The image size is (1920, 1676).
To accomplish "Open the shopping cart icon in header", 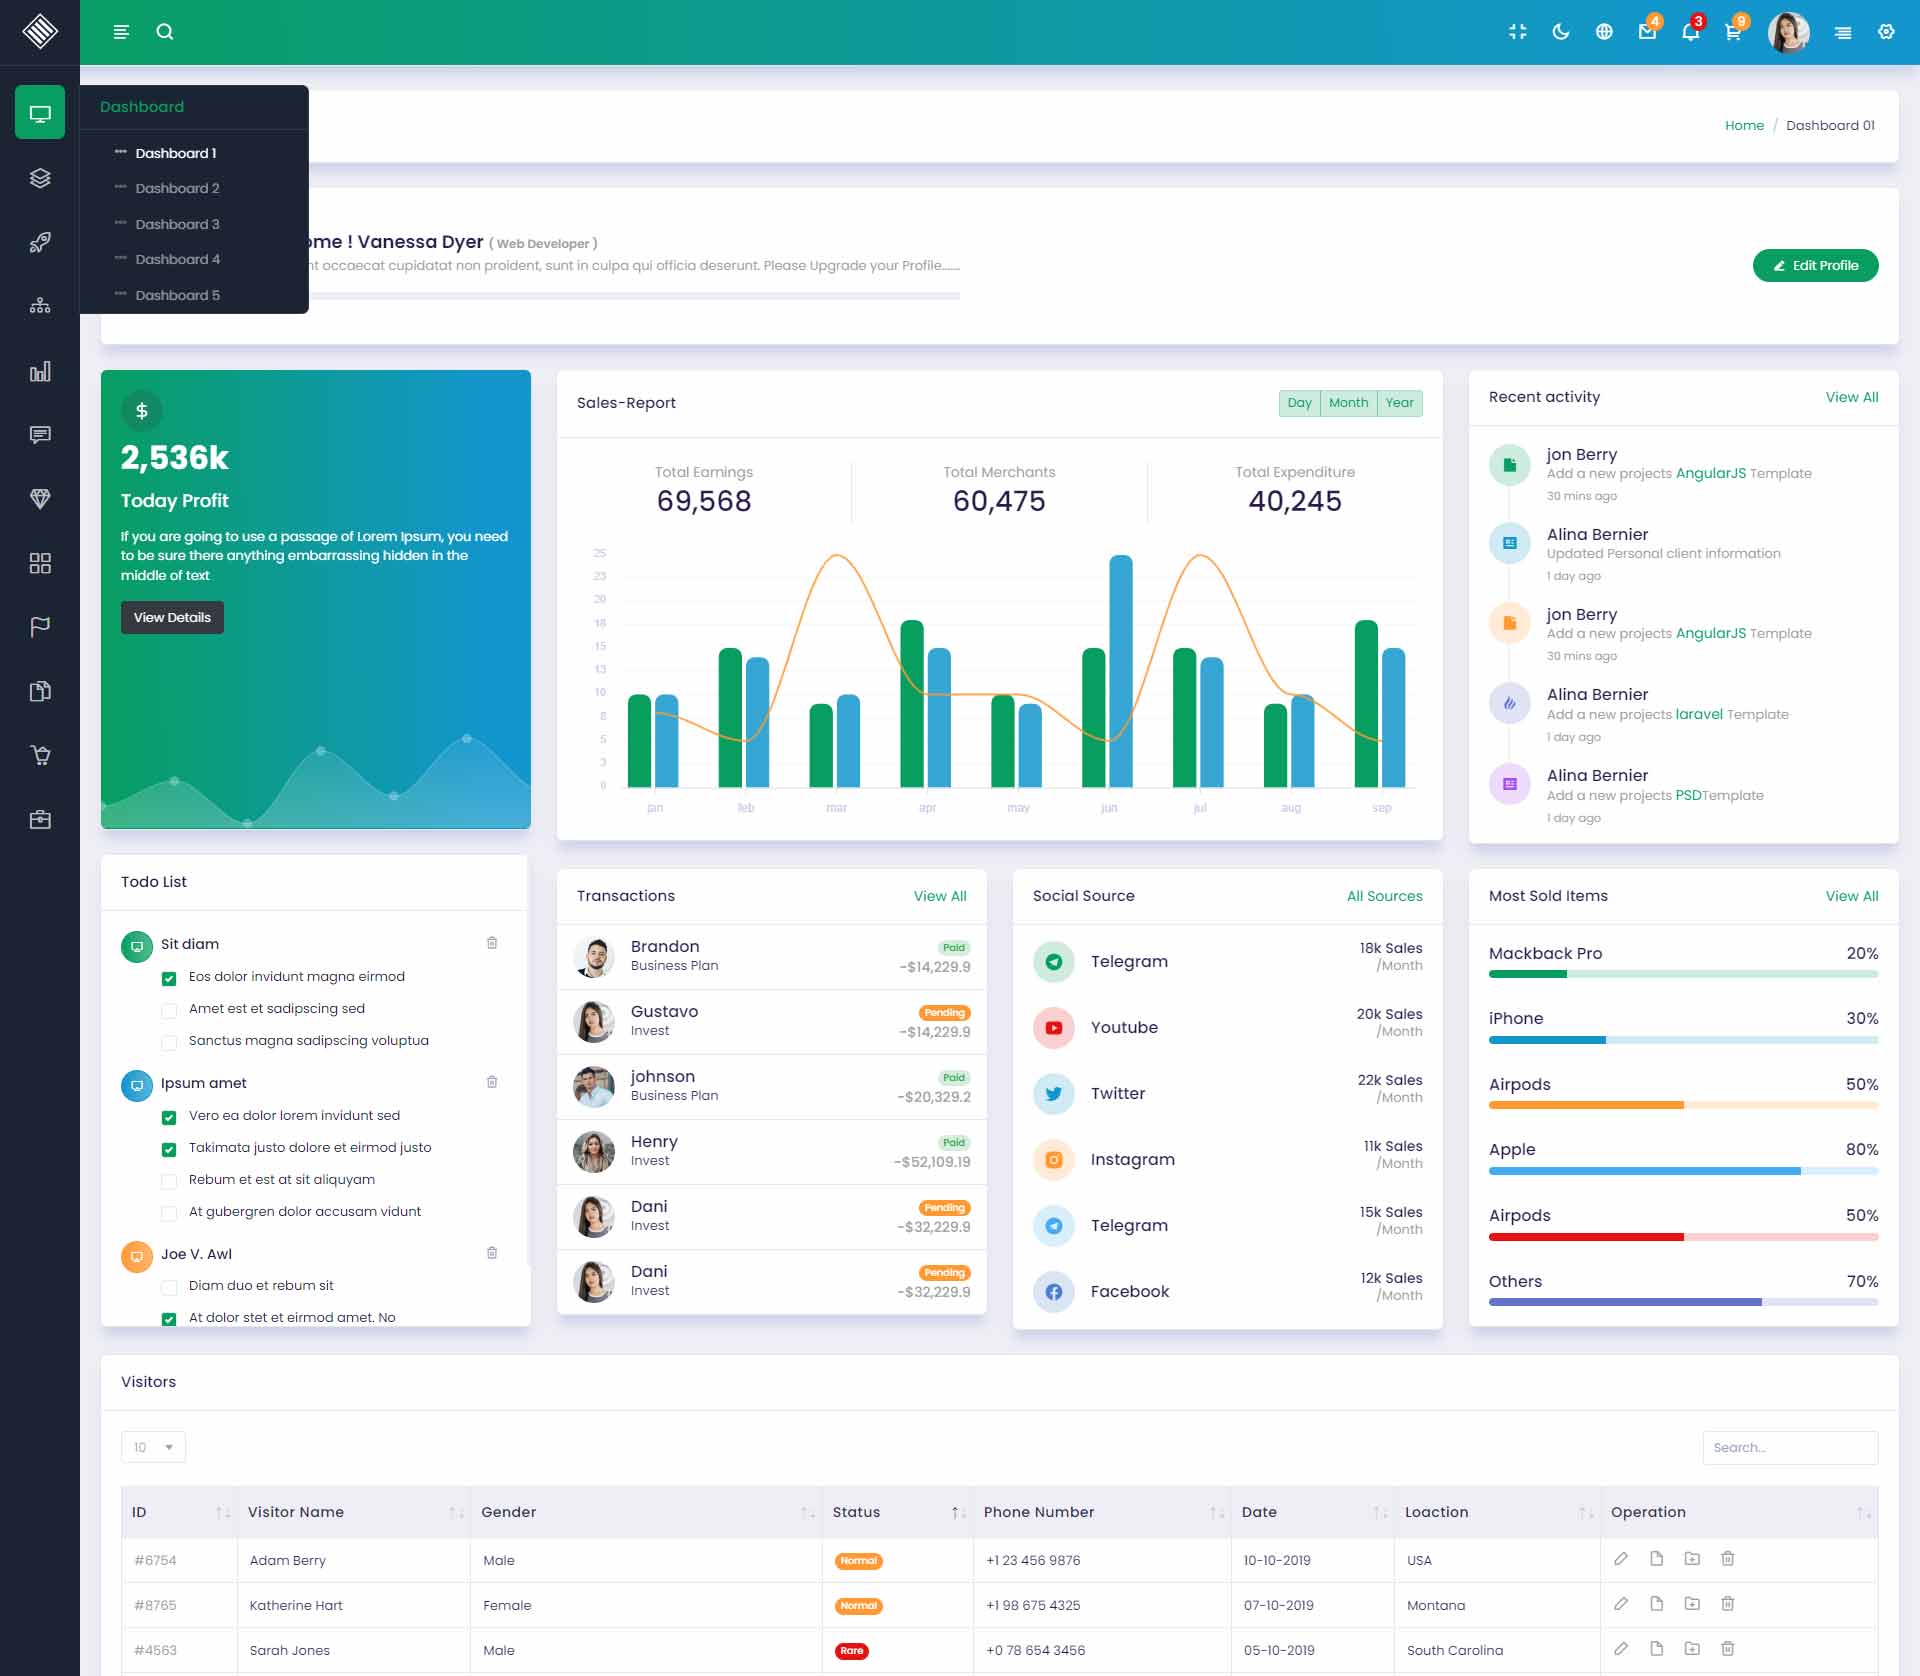I will pyautogui.click(x=1733, y=32).
